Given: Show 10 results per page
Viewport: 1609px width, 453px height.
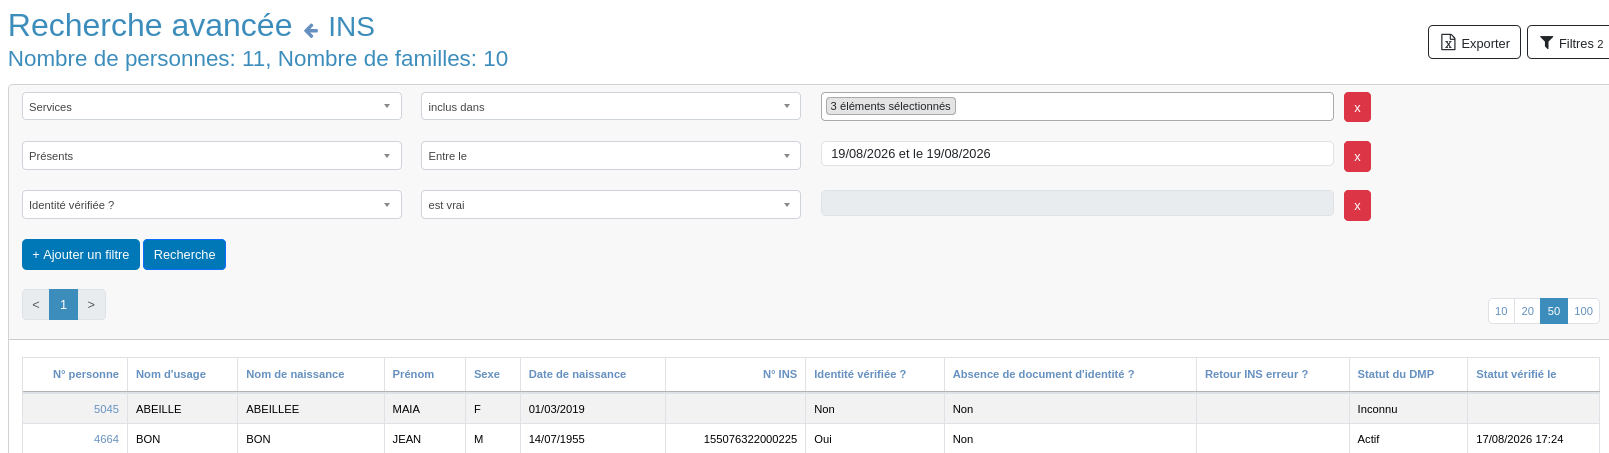Looking at the screenshot, I should click(1501, 311).
